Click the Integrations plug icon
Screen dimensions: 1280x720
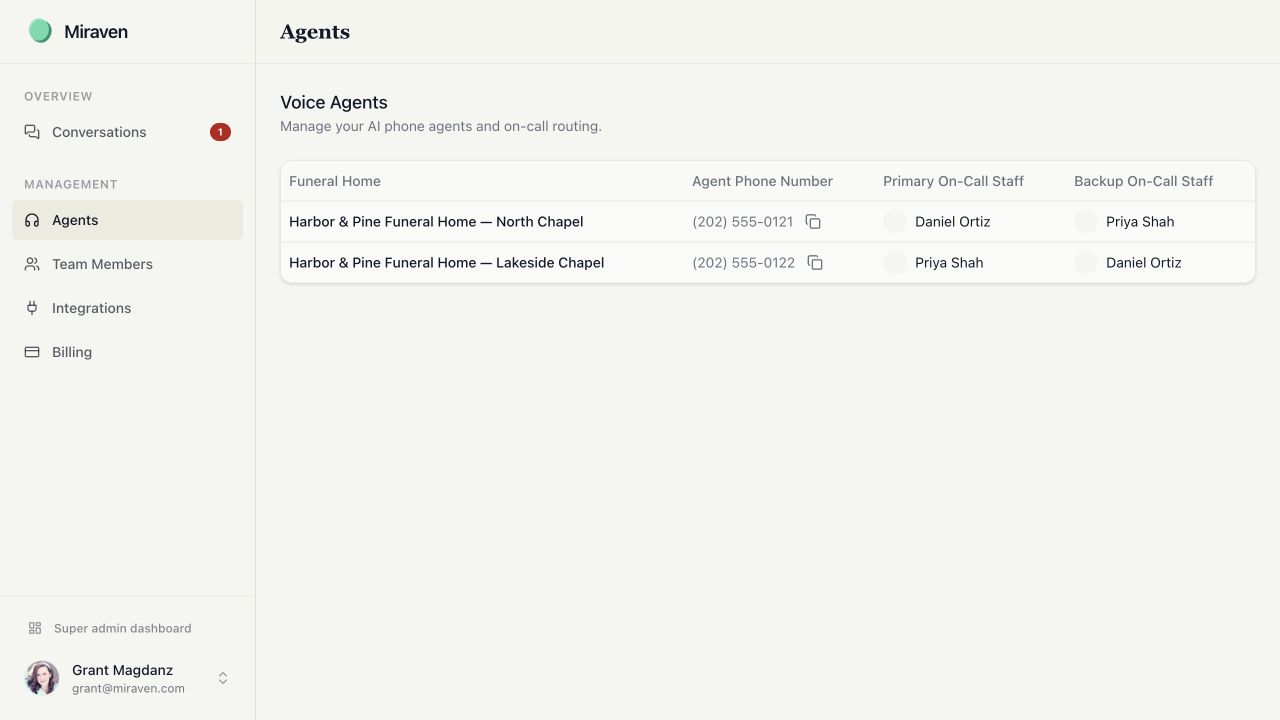click(x=32, y=308)
